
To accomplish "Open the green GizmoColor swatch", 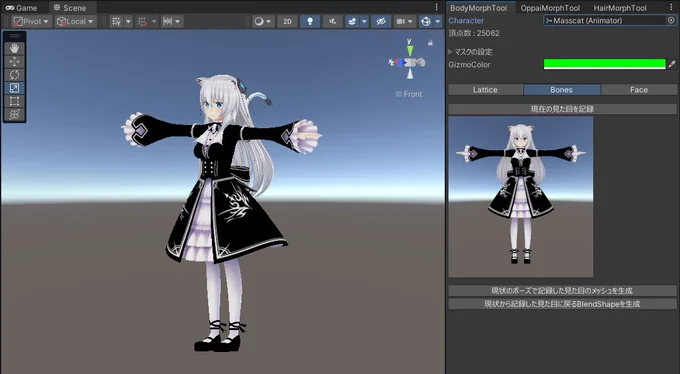I will (605, 64).
